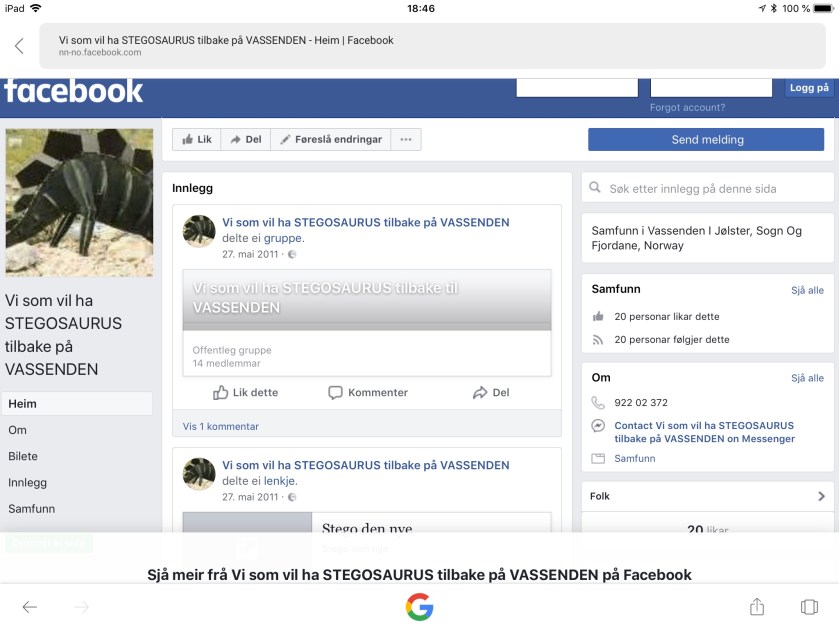
Task: Go back using the bottom-left arrow
Action: click(30, 607)
